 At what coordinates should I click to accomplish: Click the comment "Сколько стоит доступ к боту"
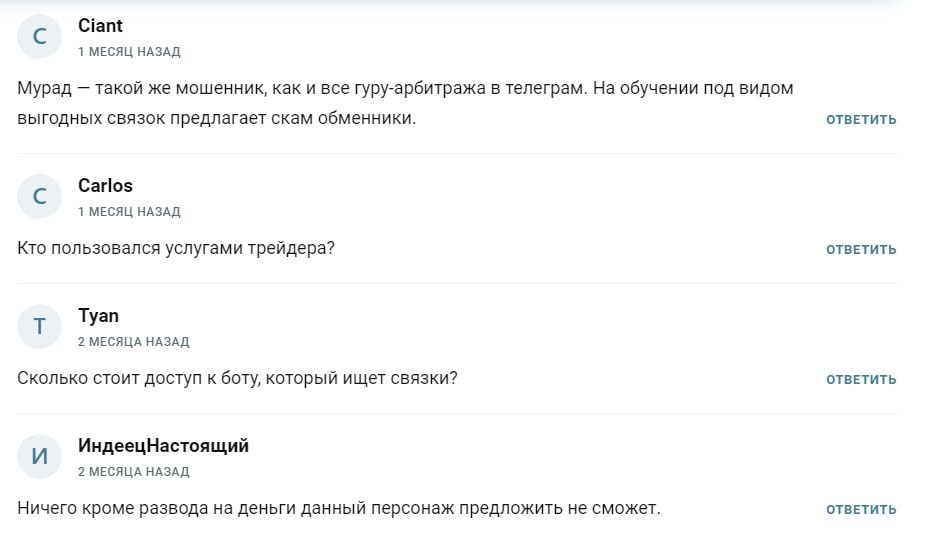coord(238,378)
